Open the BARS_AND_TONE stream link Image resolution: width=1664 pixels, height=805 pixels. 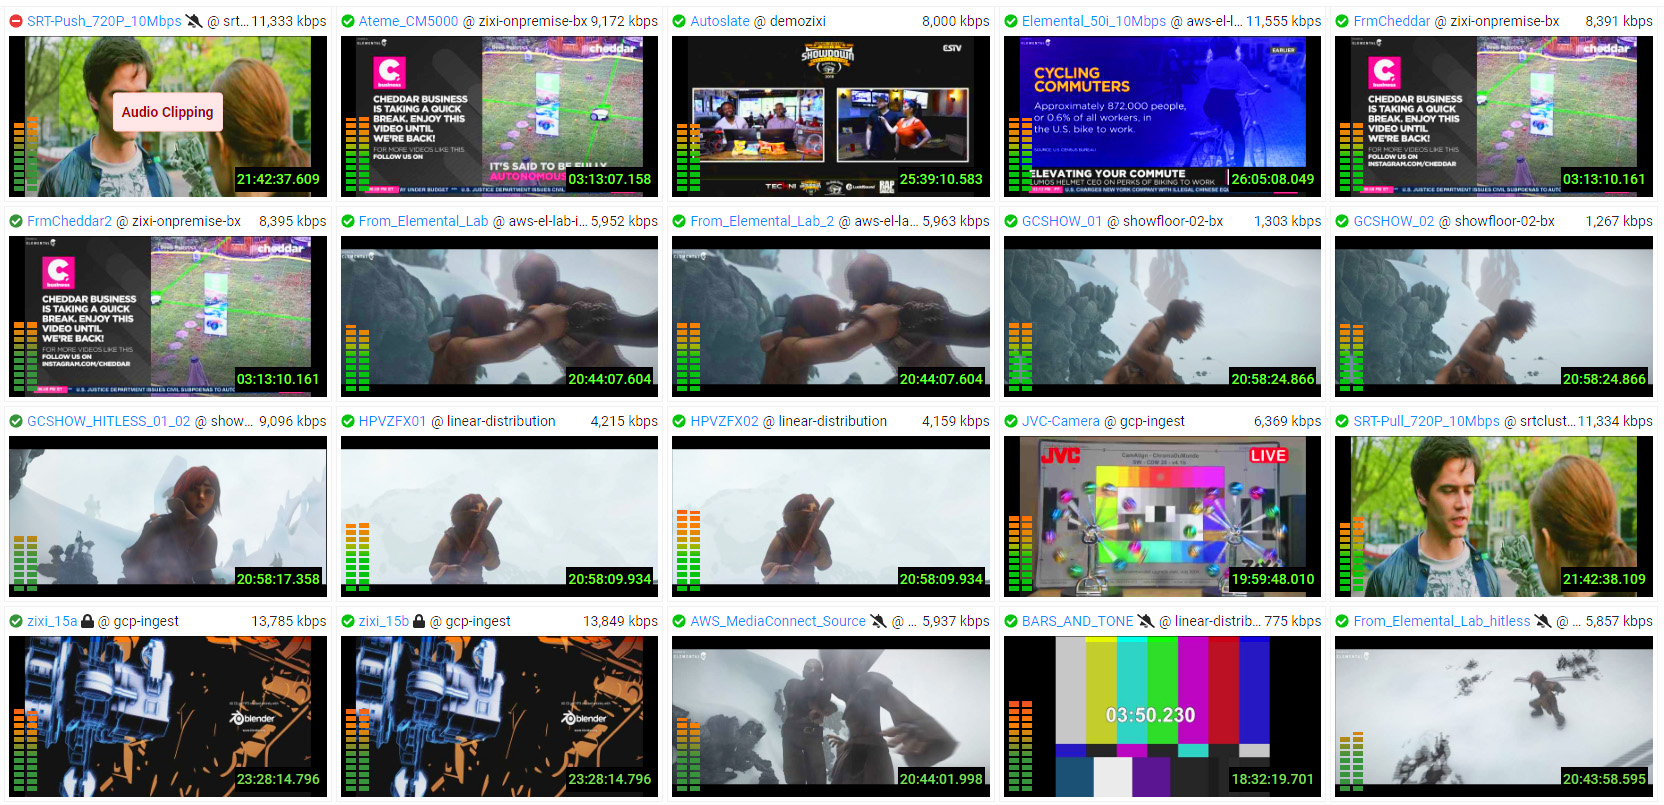click(1078, 621)
